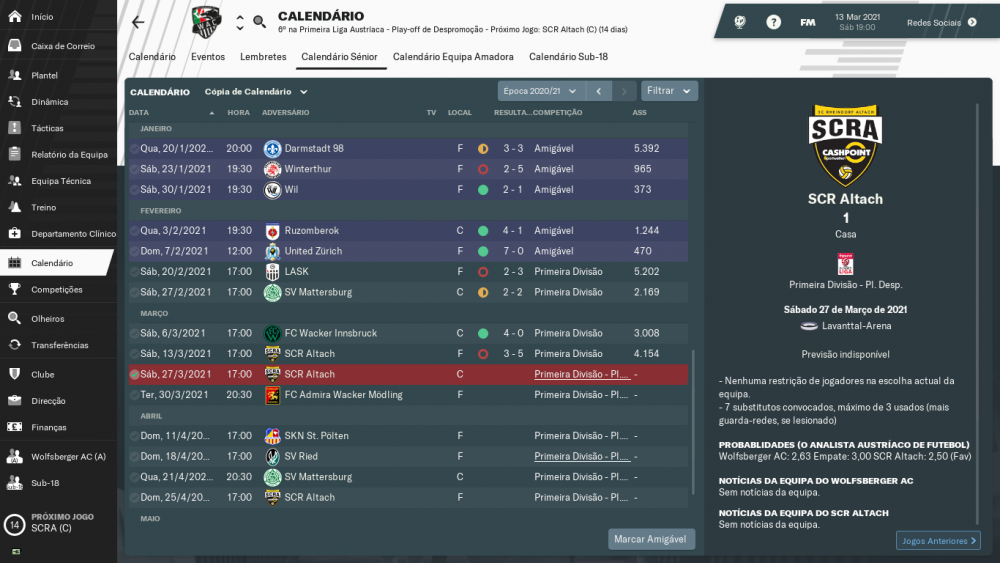Click the help question mark icon

pos(773,22)
